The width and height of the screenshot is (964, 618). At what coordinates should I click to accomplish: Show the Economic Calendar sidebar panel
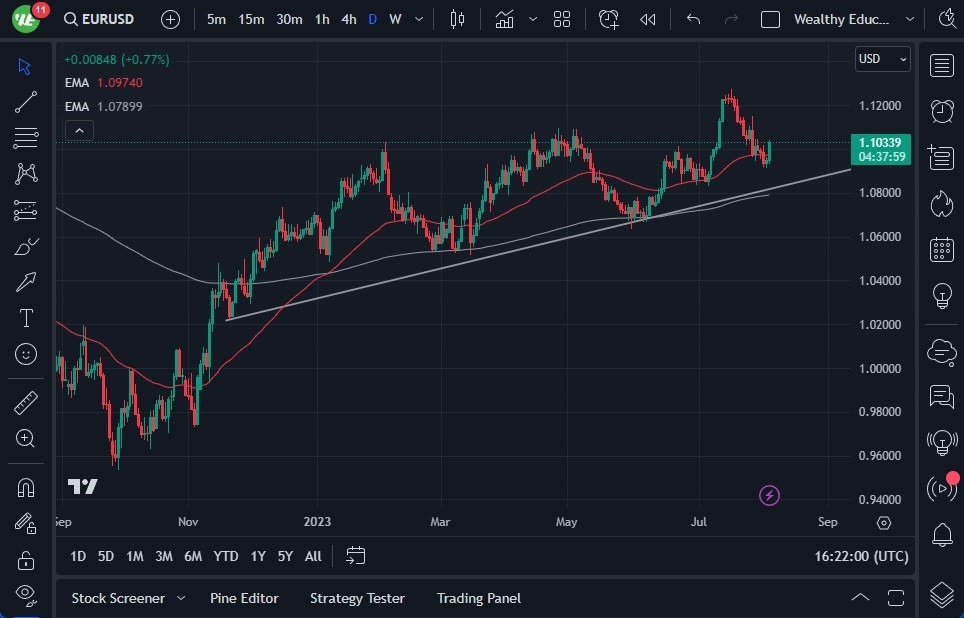coord(941,249)
